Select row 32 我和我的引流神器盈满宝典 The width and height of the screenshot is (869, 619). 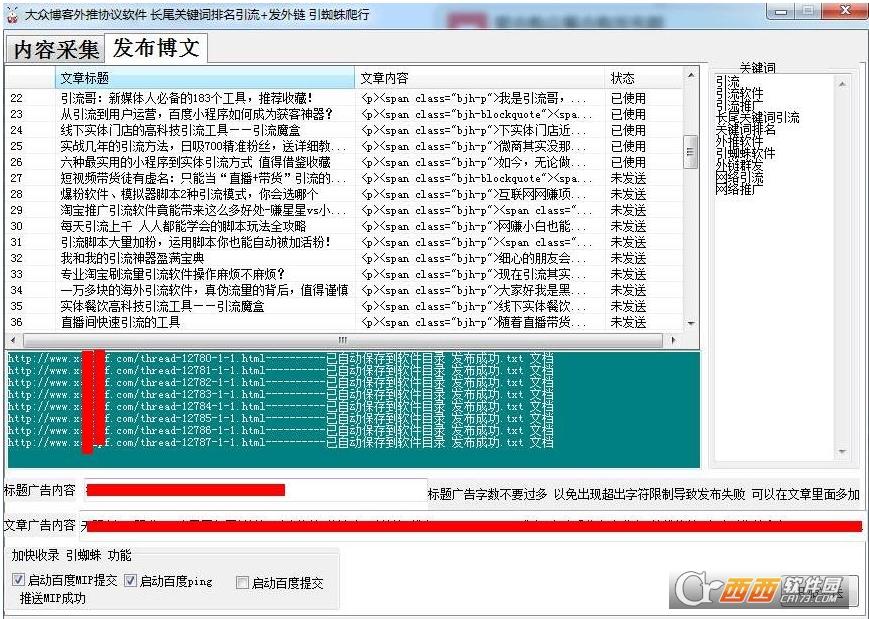(x=344, y=258)
